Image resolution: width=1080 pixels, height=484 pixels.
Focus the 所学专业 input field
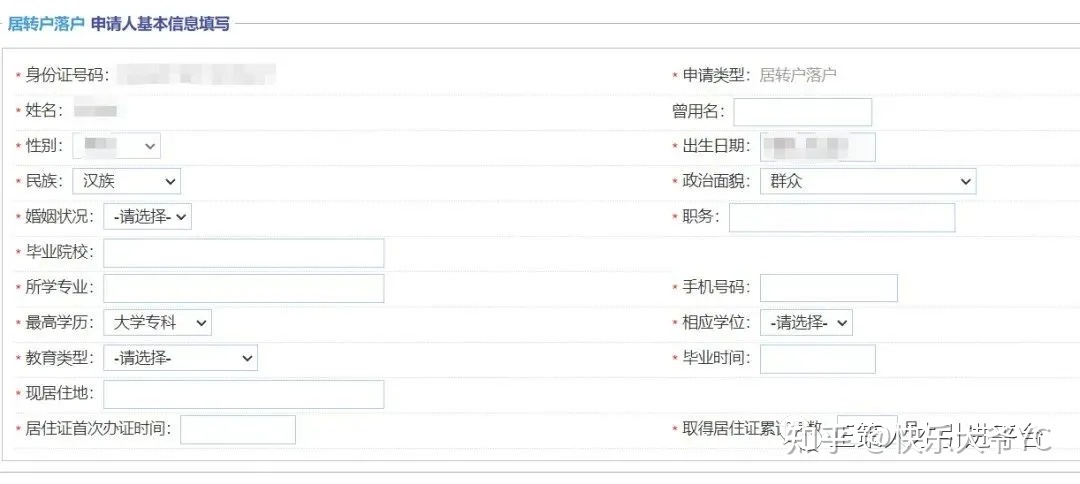point(244,288)
